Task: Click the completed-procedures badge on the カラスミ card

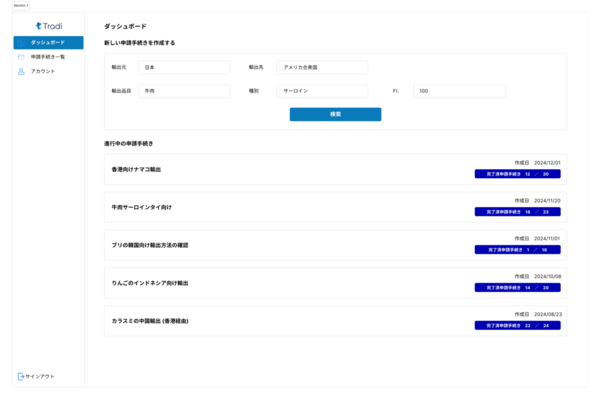Action: 517,326
